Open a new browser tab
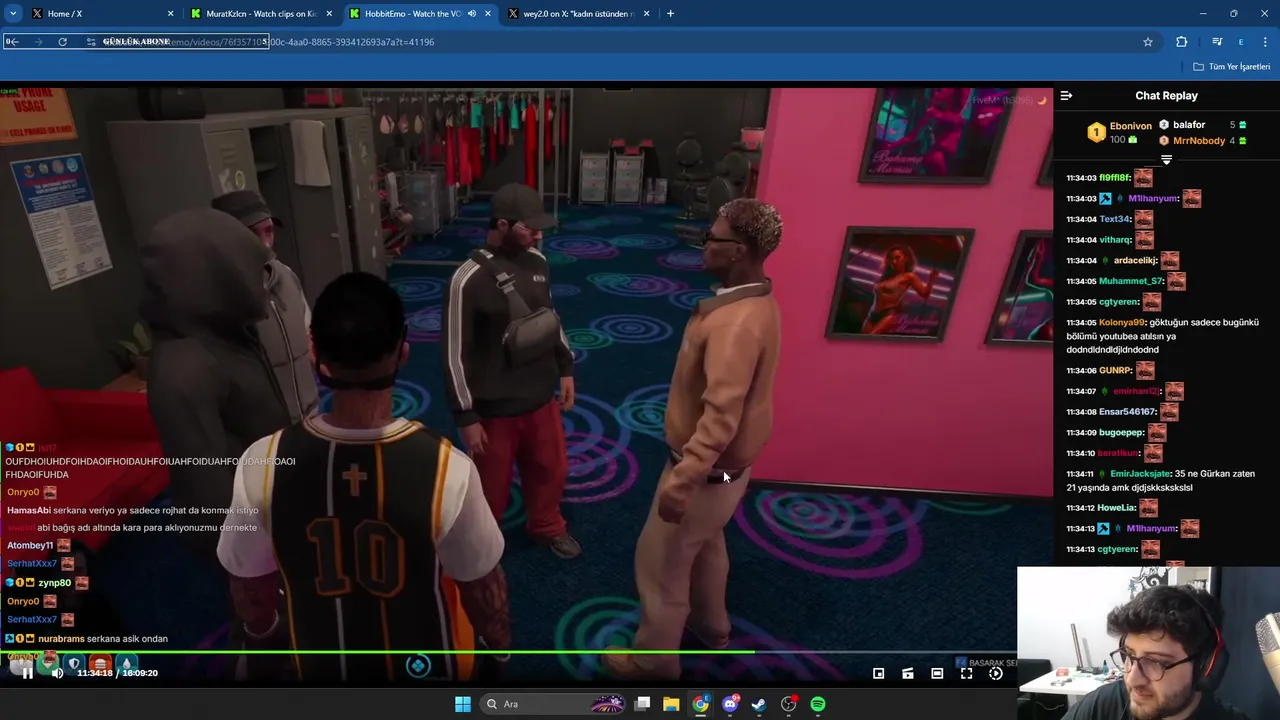This screenshot has height=720, width=1280. click(x=670, y=14)
